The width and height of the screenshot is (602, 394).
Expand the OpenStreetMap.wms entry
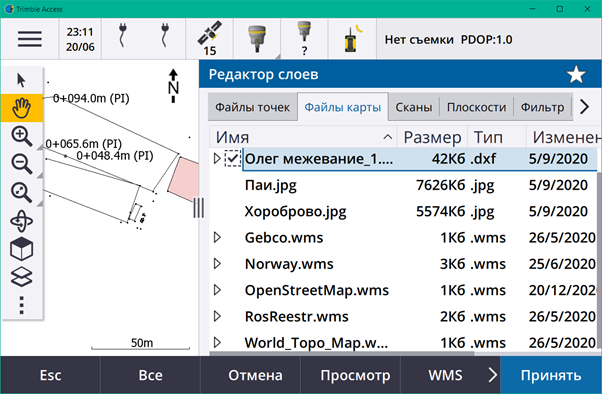click(217, 290)
